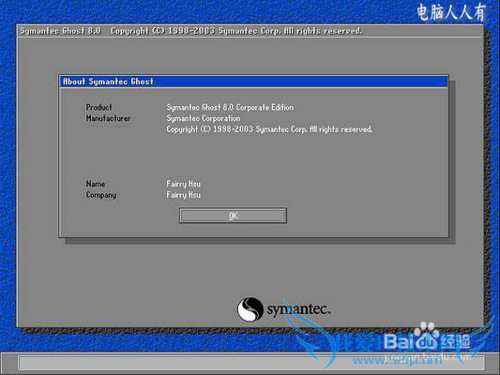
Task: Click the Name label
Action: 95,184
